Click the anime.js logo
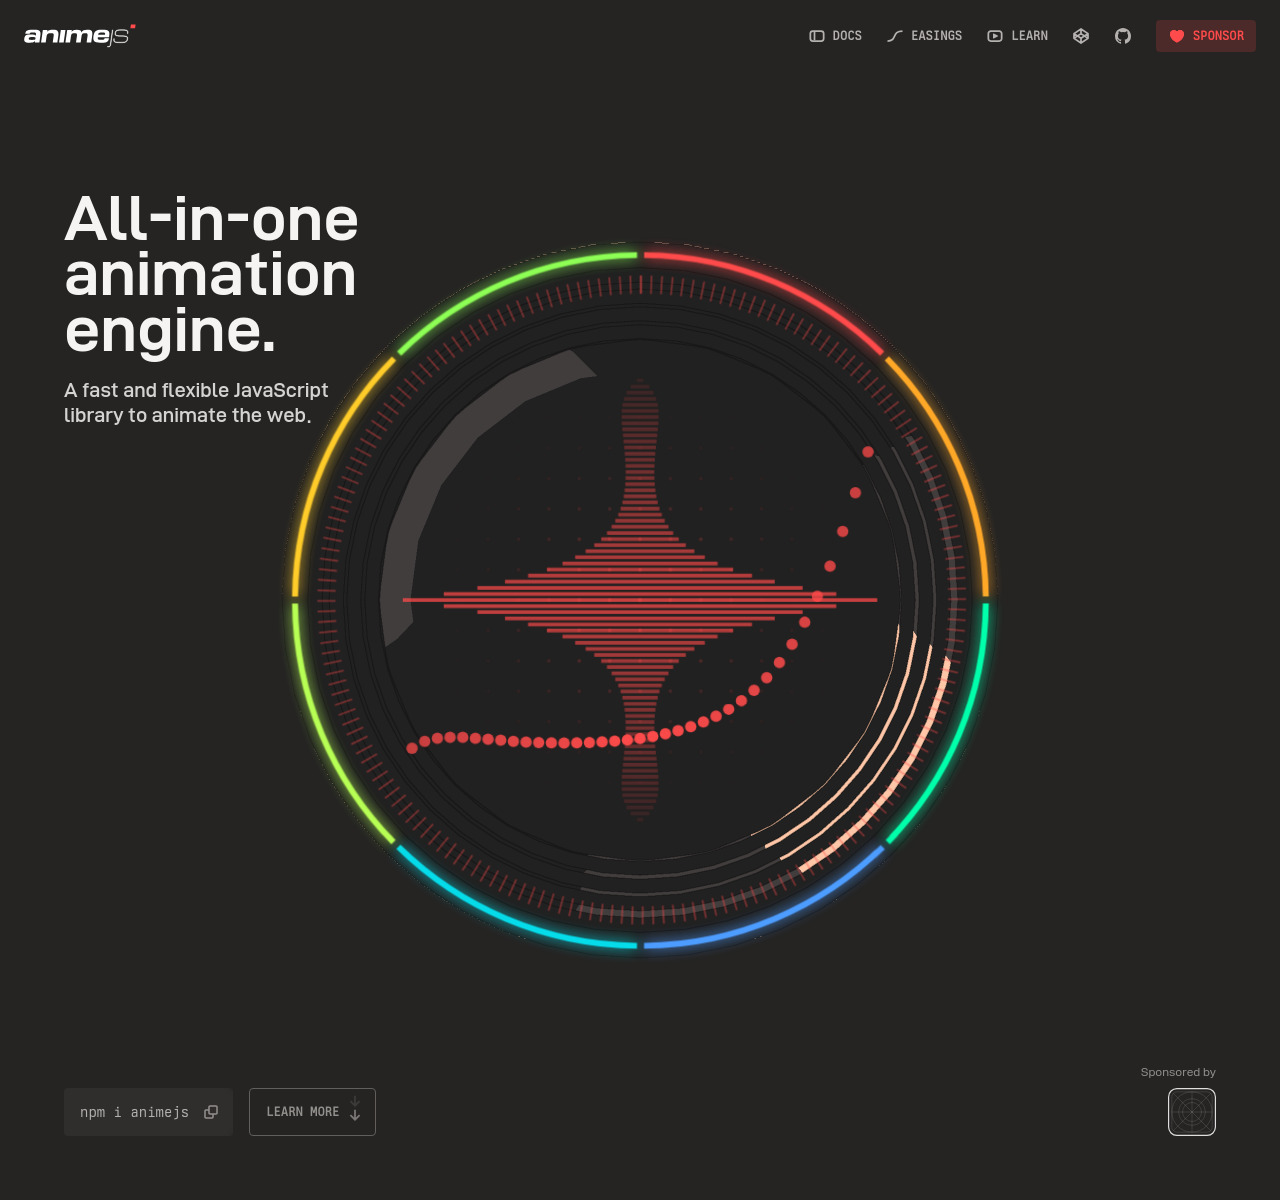The width and height of the screenshot is (1280, 1200). [x=80, y=35]
